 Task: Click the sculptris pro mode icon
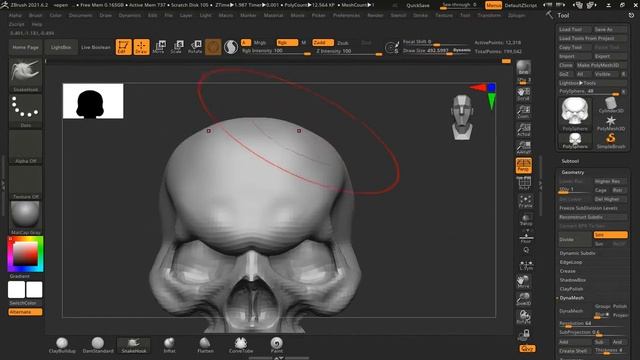click(231, 47)
